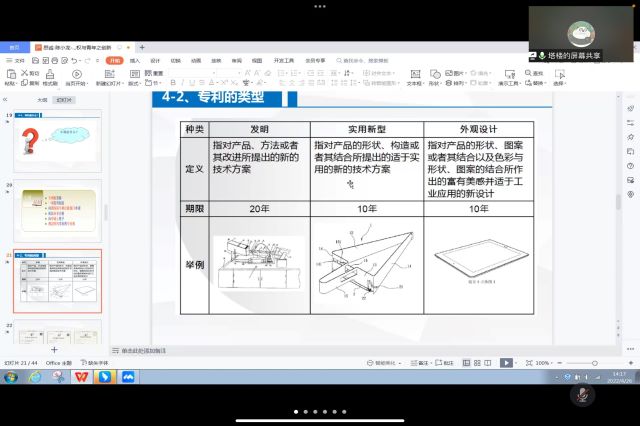Toggle the 批注 (Comments) pane in the status bar

click(446, 363)
